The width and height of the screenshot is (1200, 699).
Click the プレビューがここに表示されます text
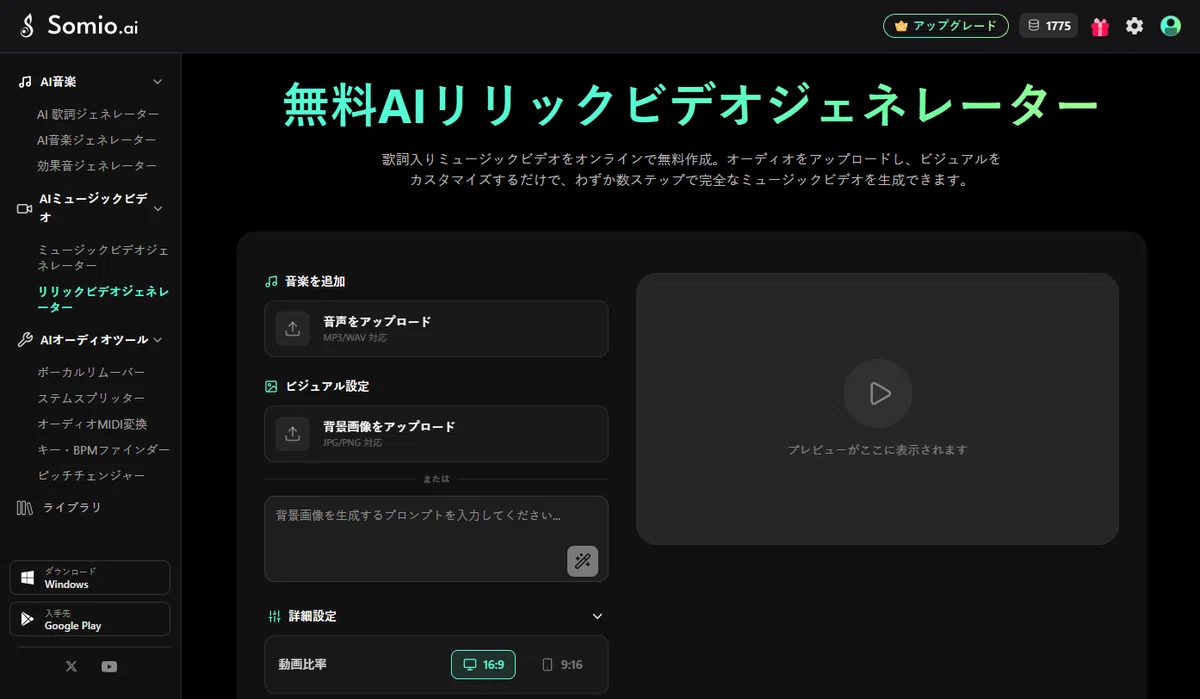click(x=877, y=450)
